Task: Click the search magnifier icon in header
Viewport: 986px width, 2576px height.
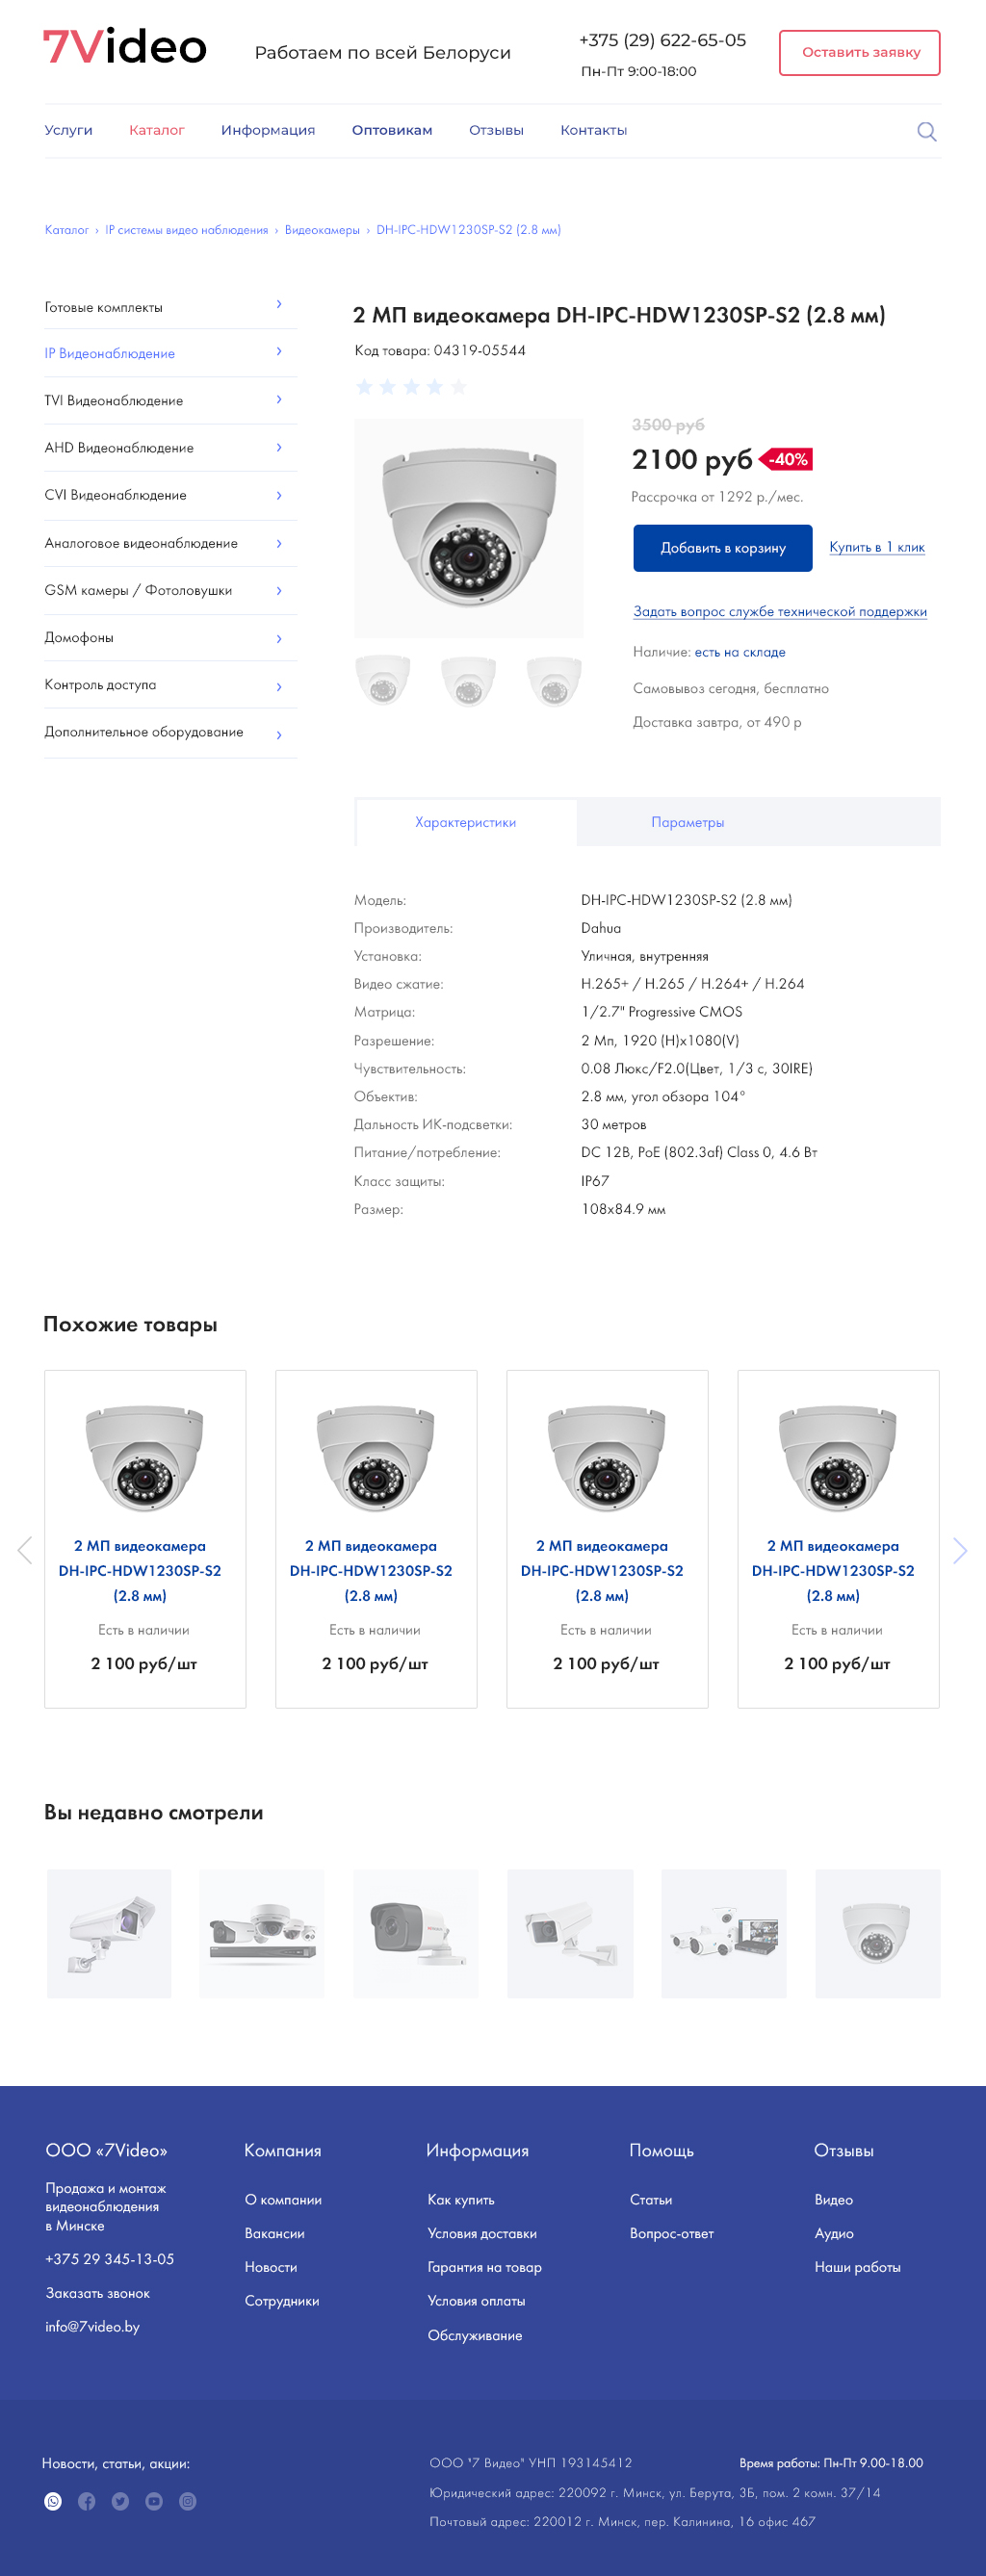Action: tap(926, 131)
